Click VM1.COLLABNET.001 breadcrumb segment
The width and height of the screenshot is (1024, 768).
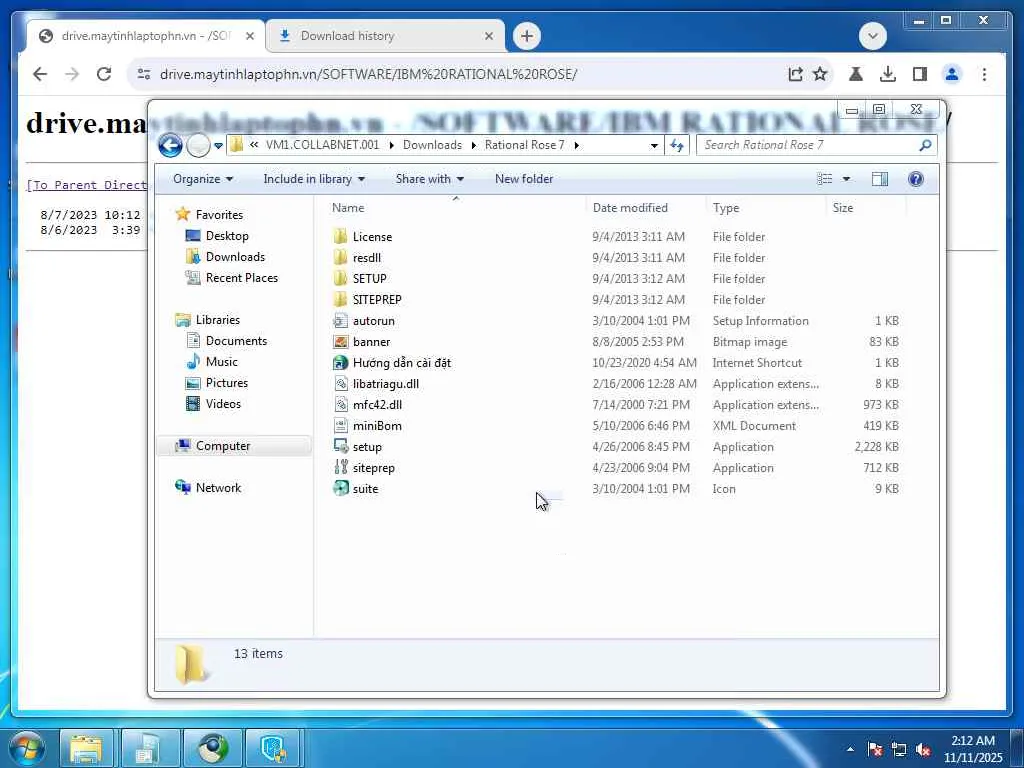pyautogui.click(x=322, y=145)
